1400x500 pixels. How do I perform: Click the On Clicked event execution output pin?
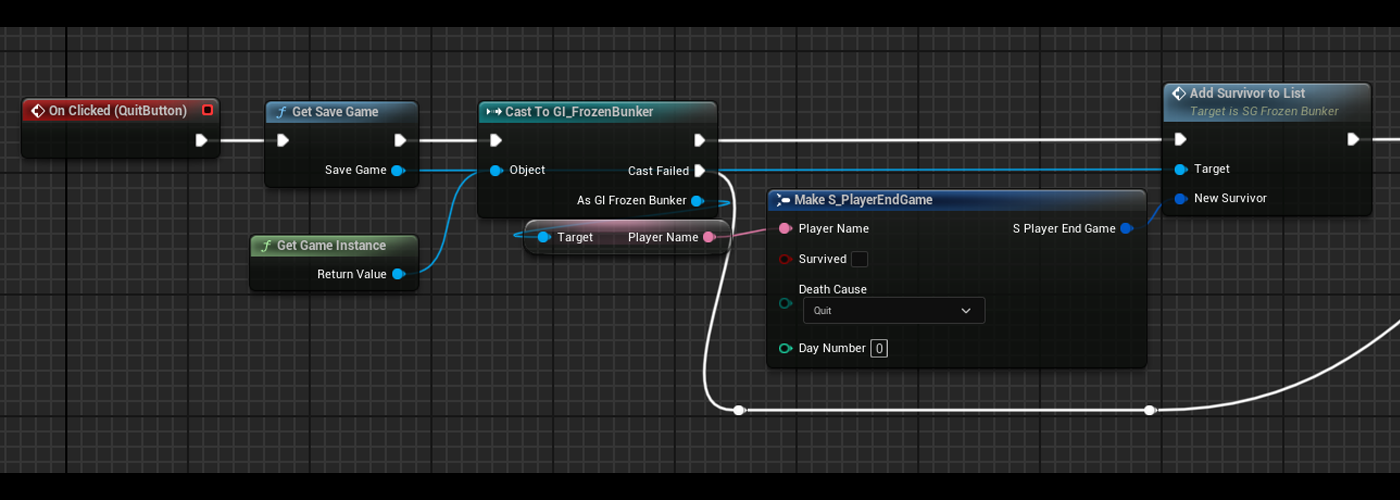tap(201, 140)
